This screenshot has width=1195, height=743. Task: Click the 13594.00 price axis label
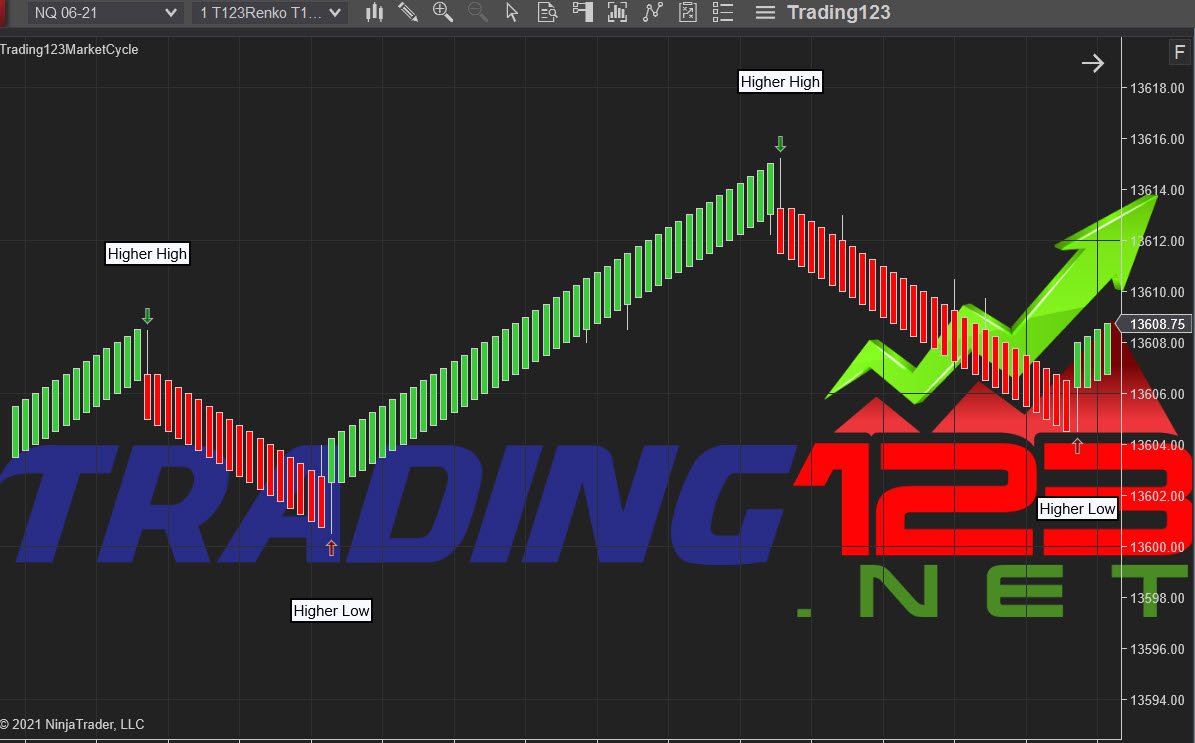click(1157, 700)
